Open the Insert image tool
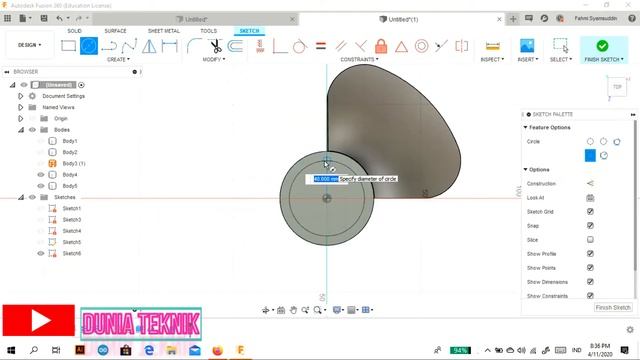This screenshot has height=360, width=640. click(x=527, y=46)
